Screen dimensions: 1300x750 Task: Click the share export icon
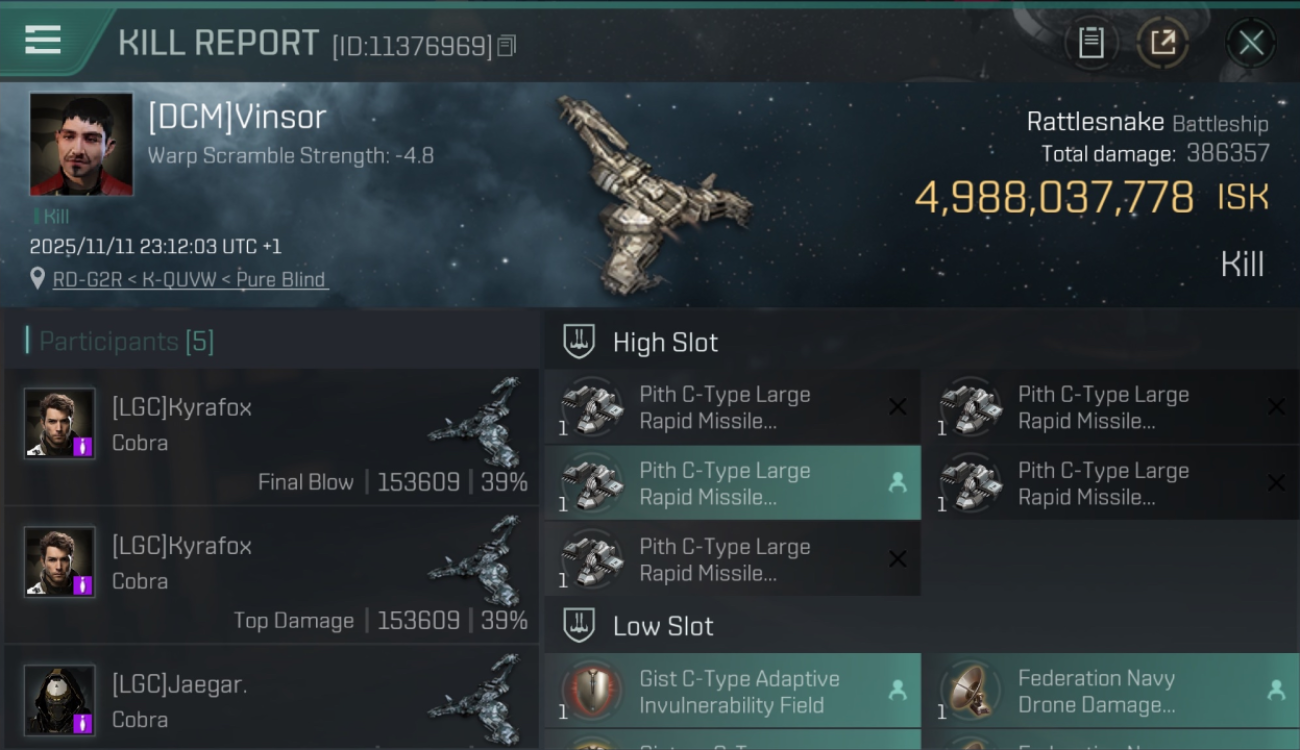coord(1163,43)
